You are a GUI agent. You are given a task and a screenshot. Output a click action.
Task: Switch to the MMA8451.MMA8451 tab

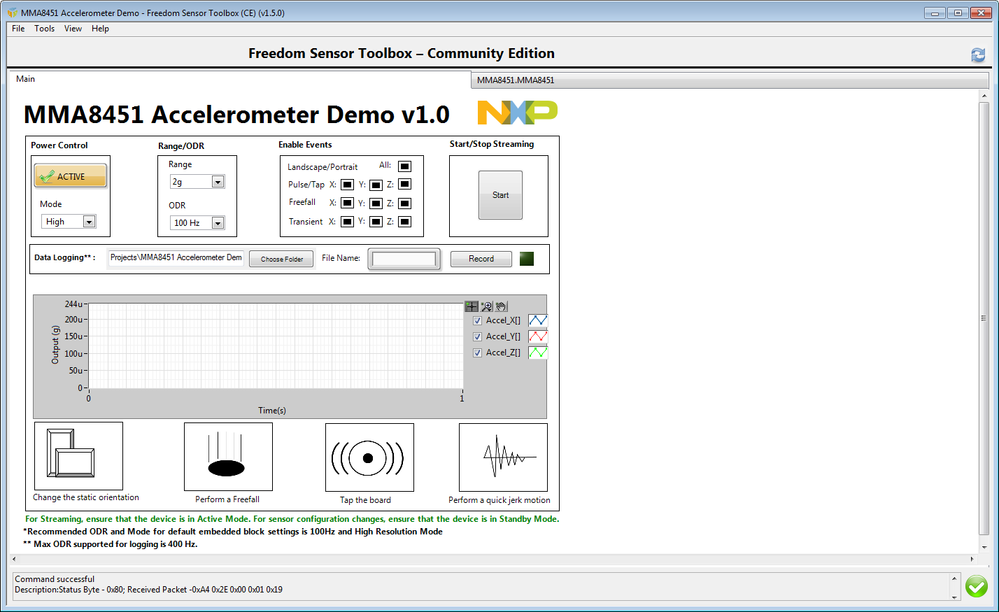point(729,80)
